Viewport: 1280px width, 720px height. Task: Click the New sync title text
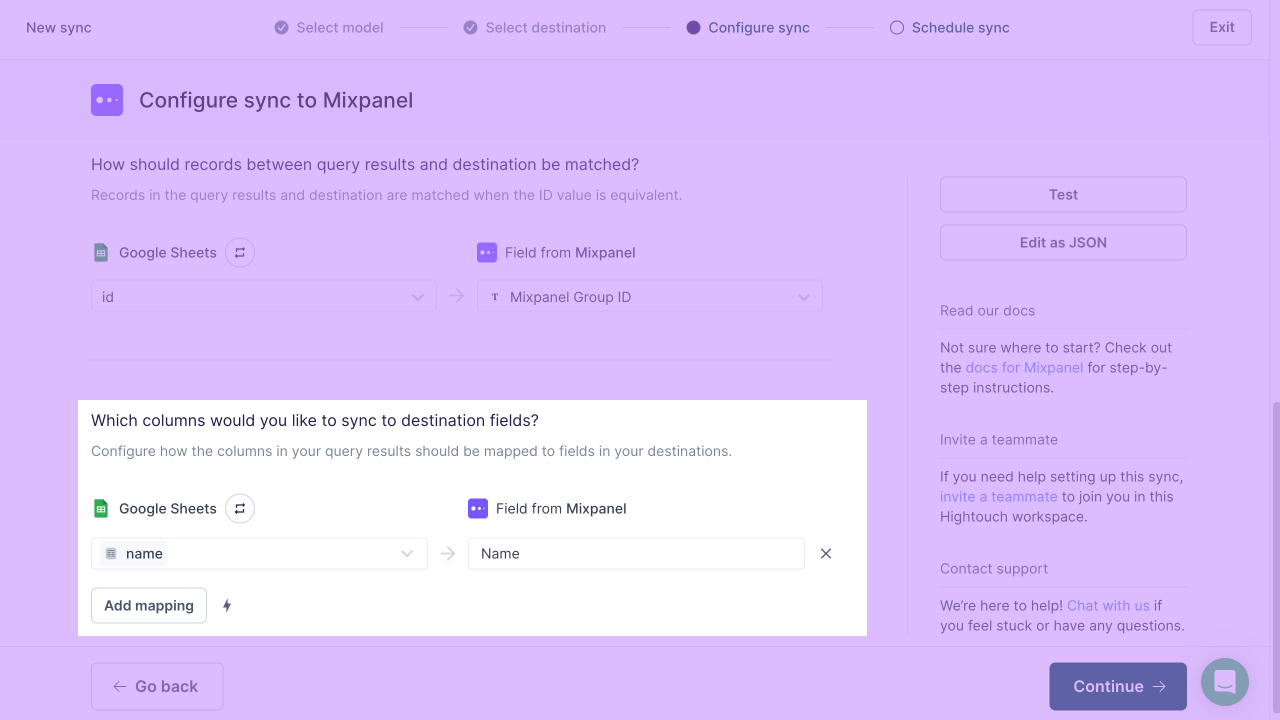coord(59,28)
